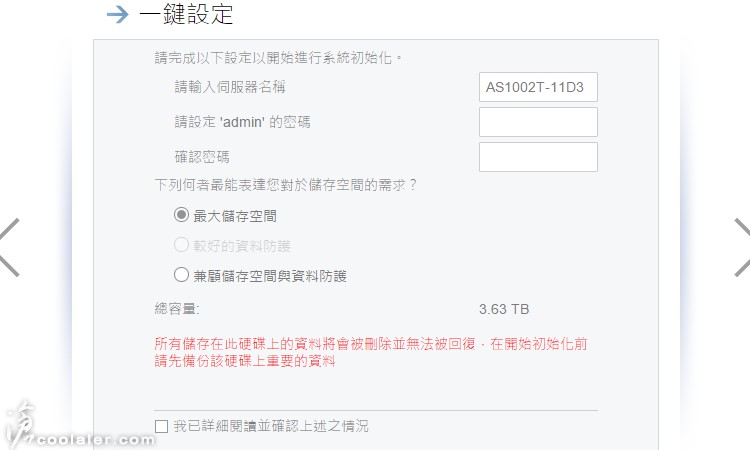750x450 pixels.
Task: Click the 確認密碼 input field
Action: click(x=538, y=157)
